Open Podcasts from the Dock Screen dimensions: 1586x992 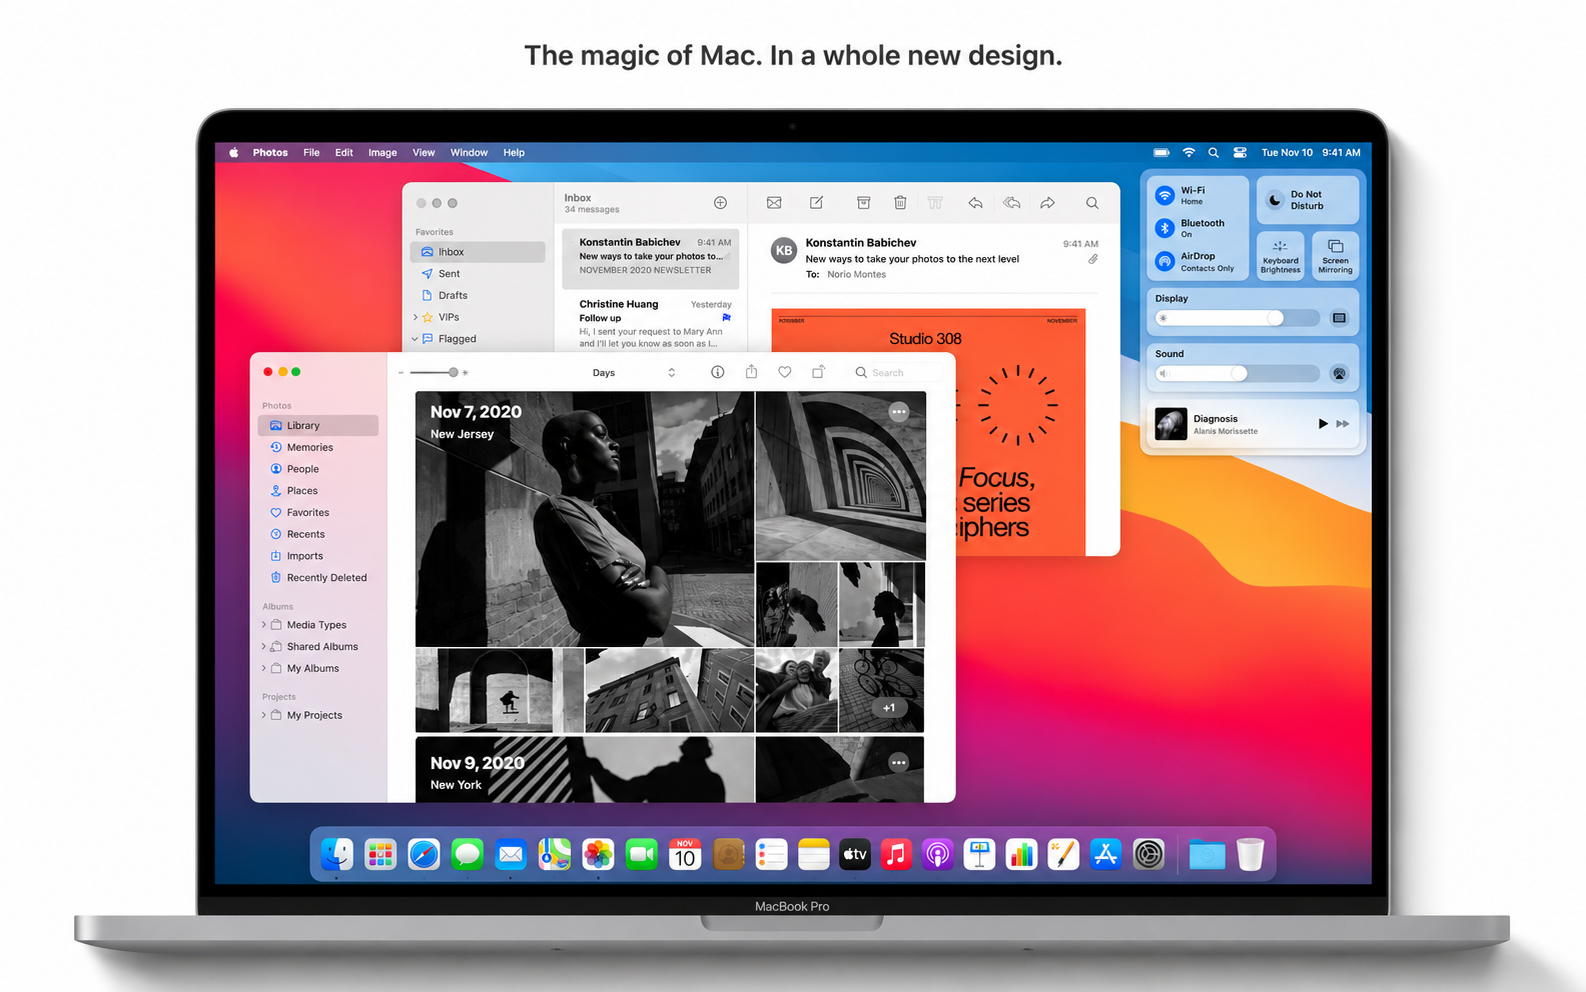[x=937, y=854]
